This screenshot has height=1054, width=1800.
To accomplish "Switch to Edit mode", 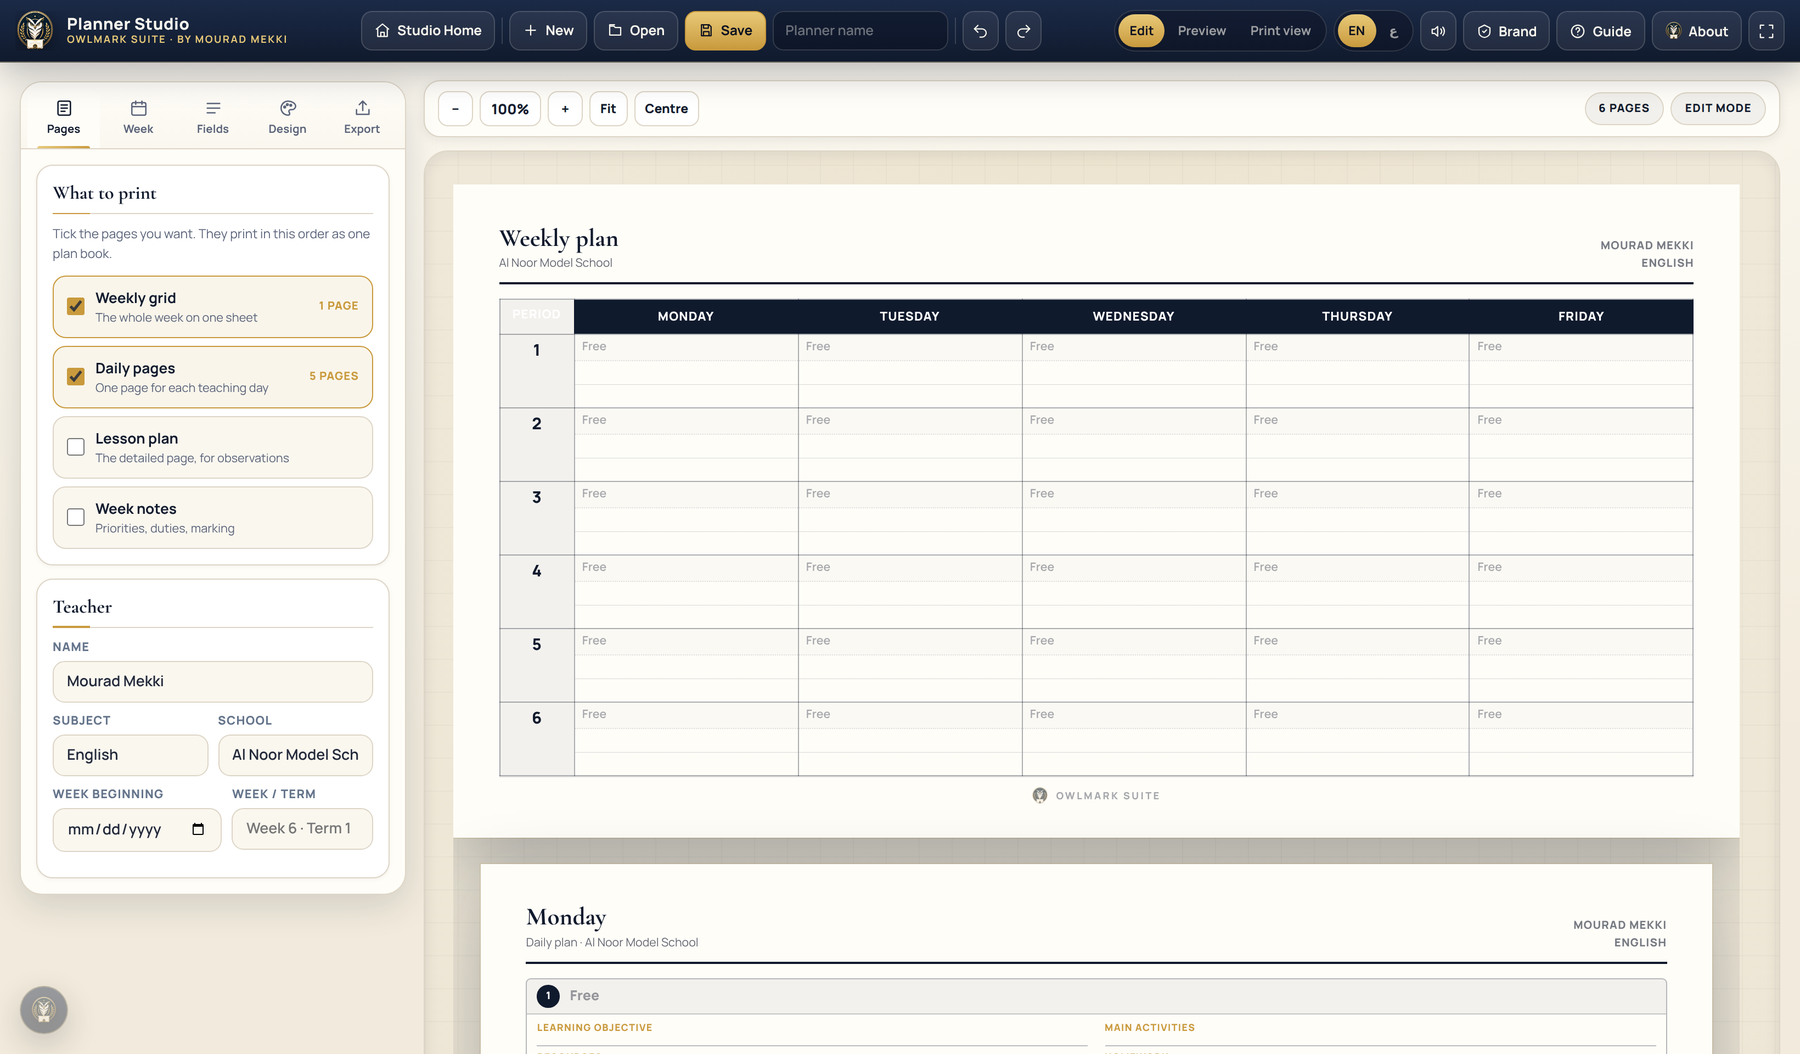I will [1141, 31].
